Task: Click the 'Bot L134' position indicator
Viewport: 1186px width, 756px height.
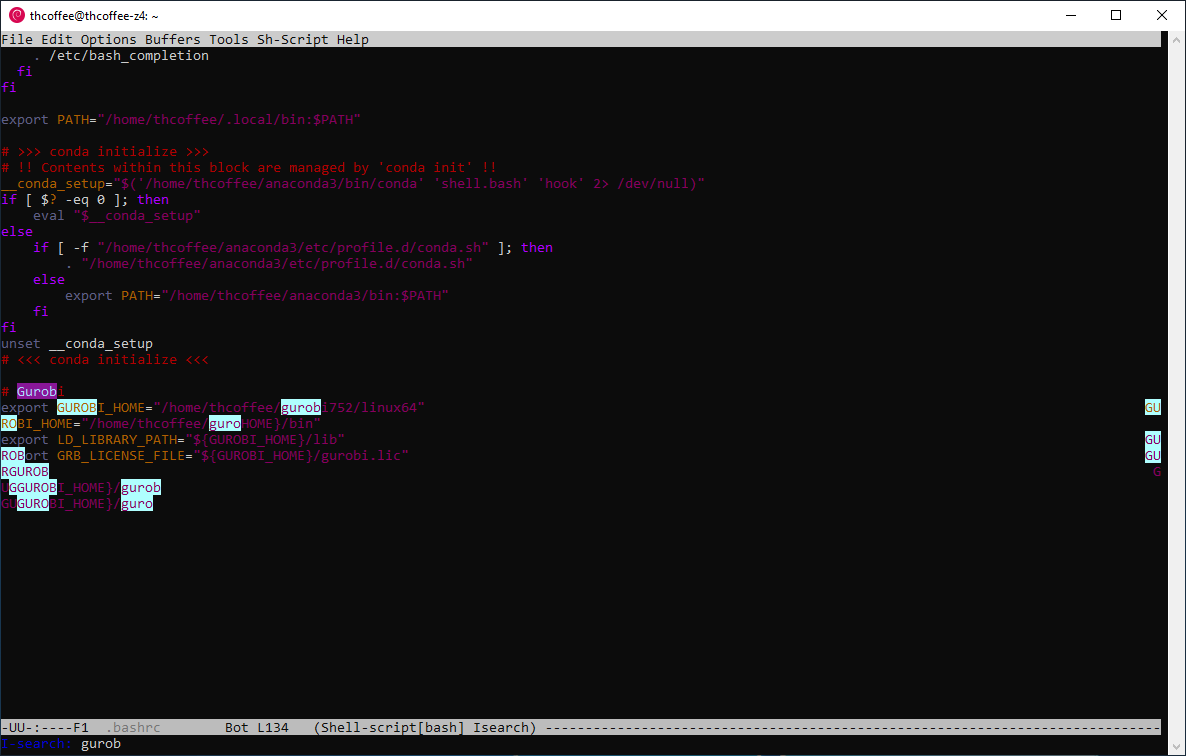Action: point(256,727)
